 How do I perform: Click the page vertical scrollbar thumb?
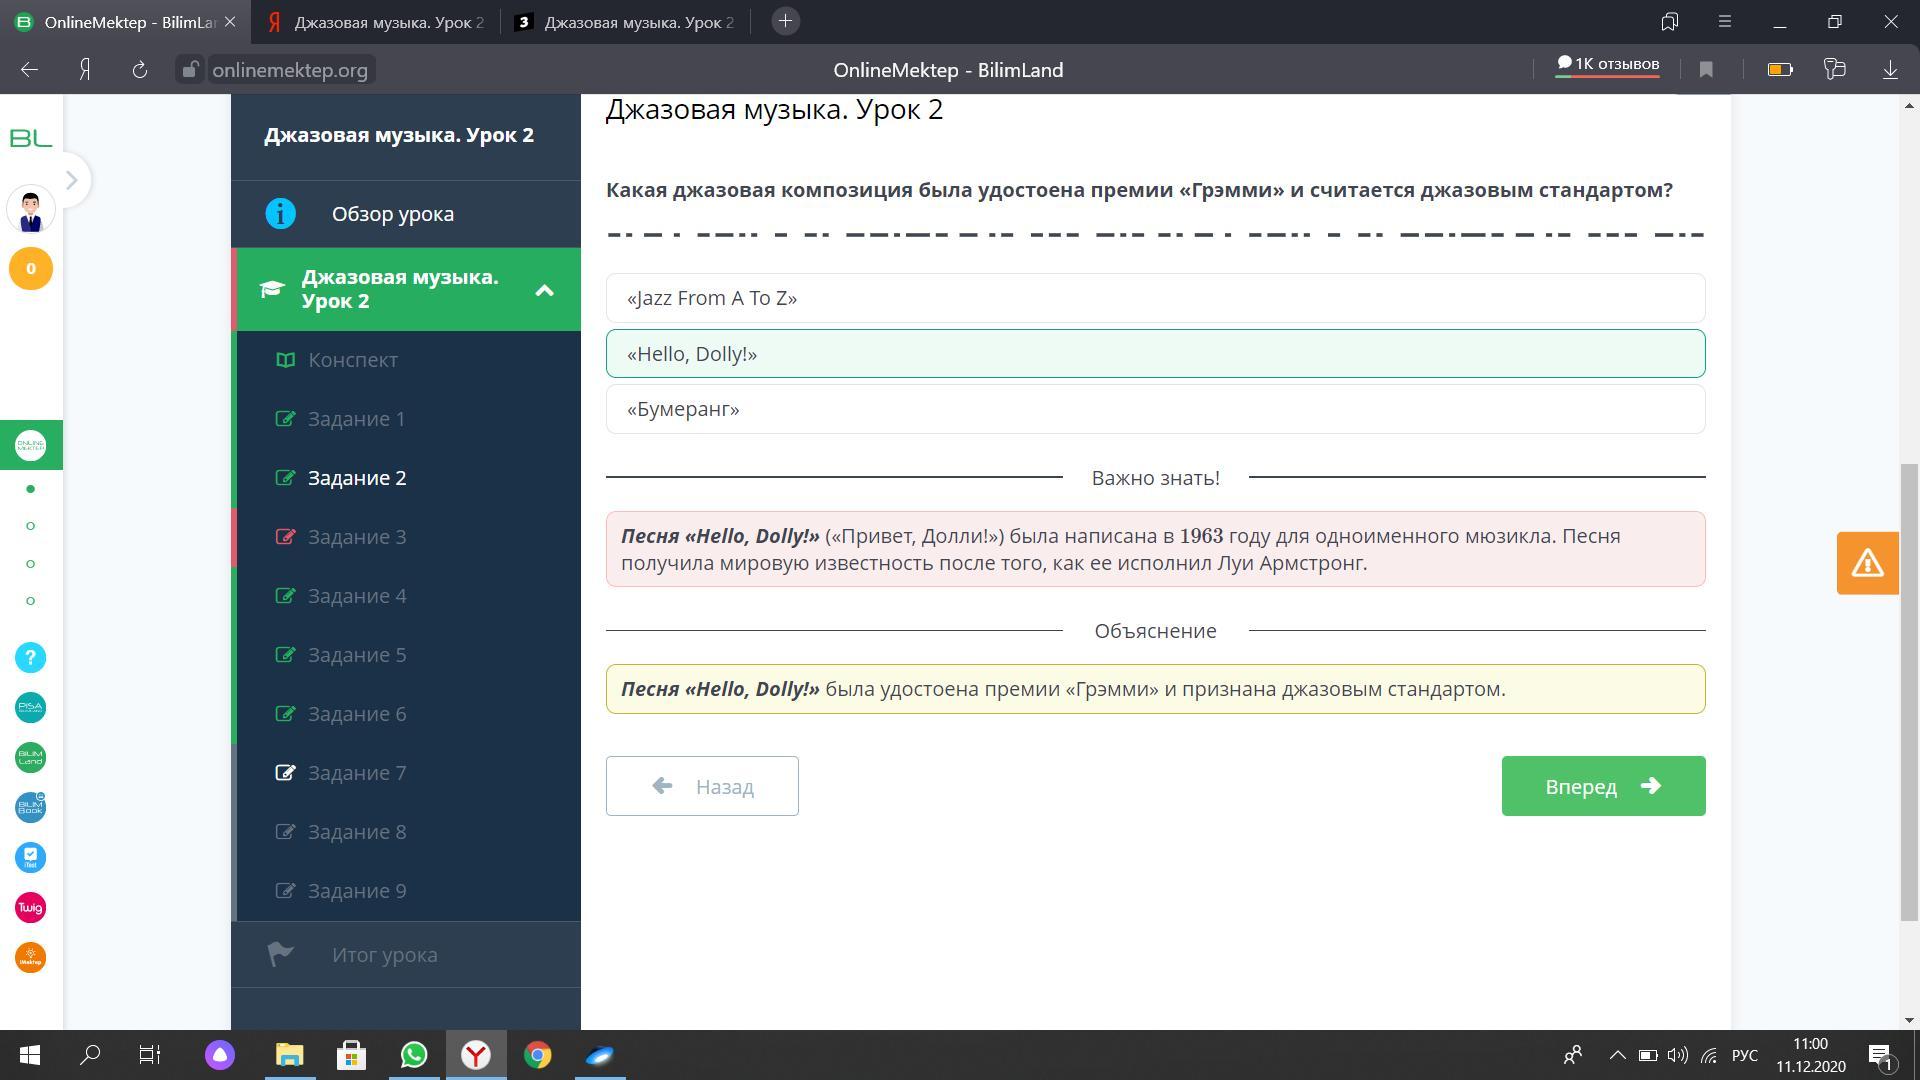click(x=1909, y=690)
